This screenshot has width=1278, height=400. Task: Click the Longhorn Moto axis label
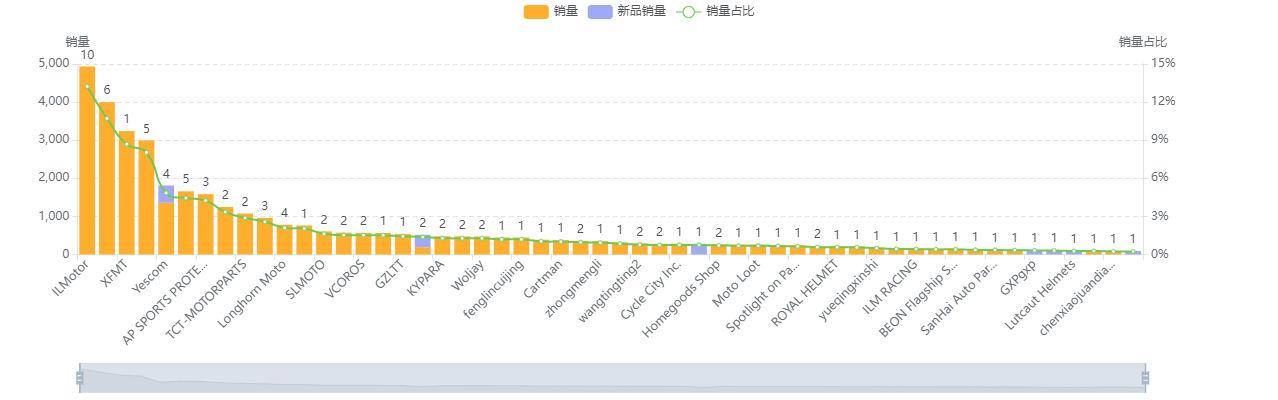[251, 297]
